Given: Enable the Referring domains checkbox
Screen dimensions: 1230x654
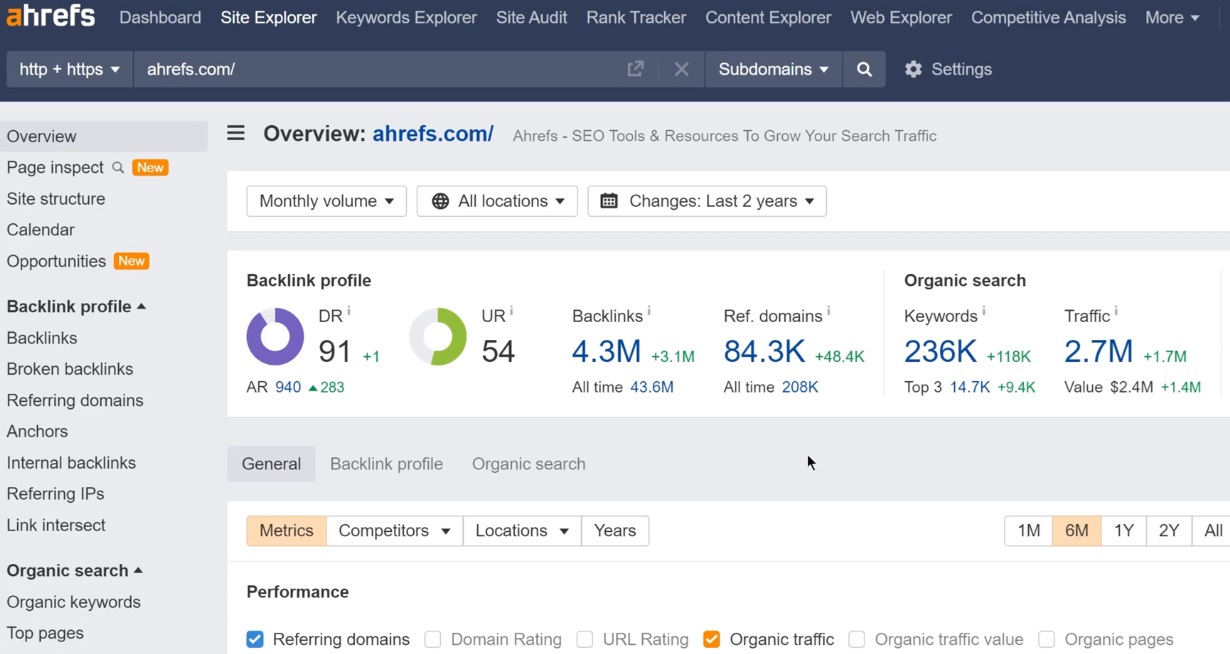Looking at the screenshot, I should [x=255, y=639].
